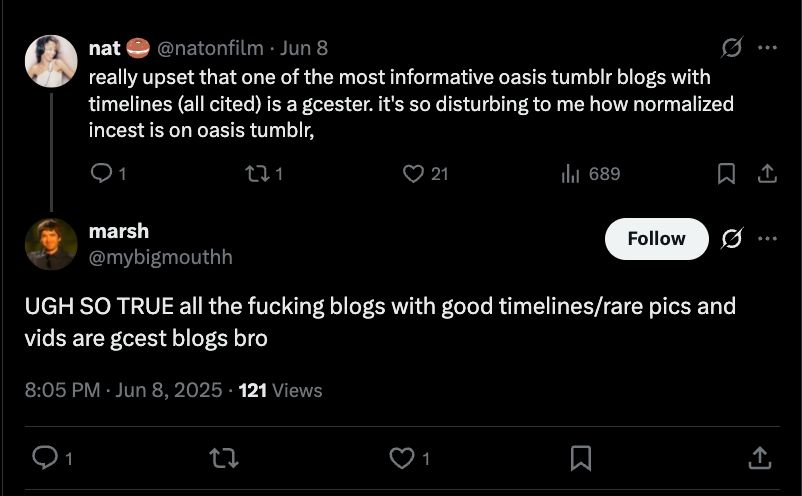This screenshot has height=496, width=802.
Task: Bookmark nat's tweet
Action: click(727, 174)
